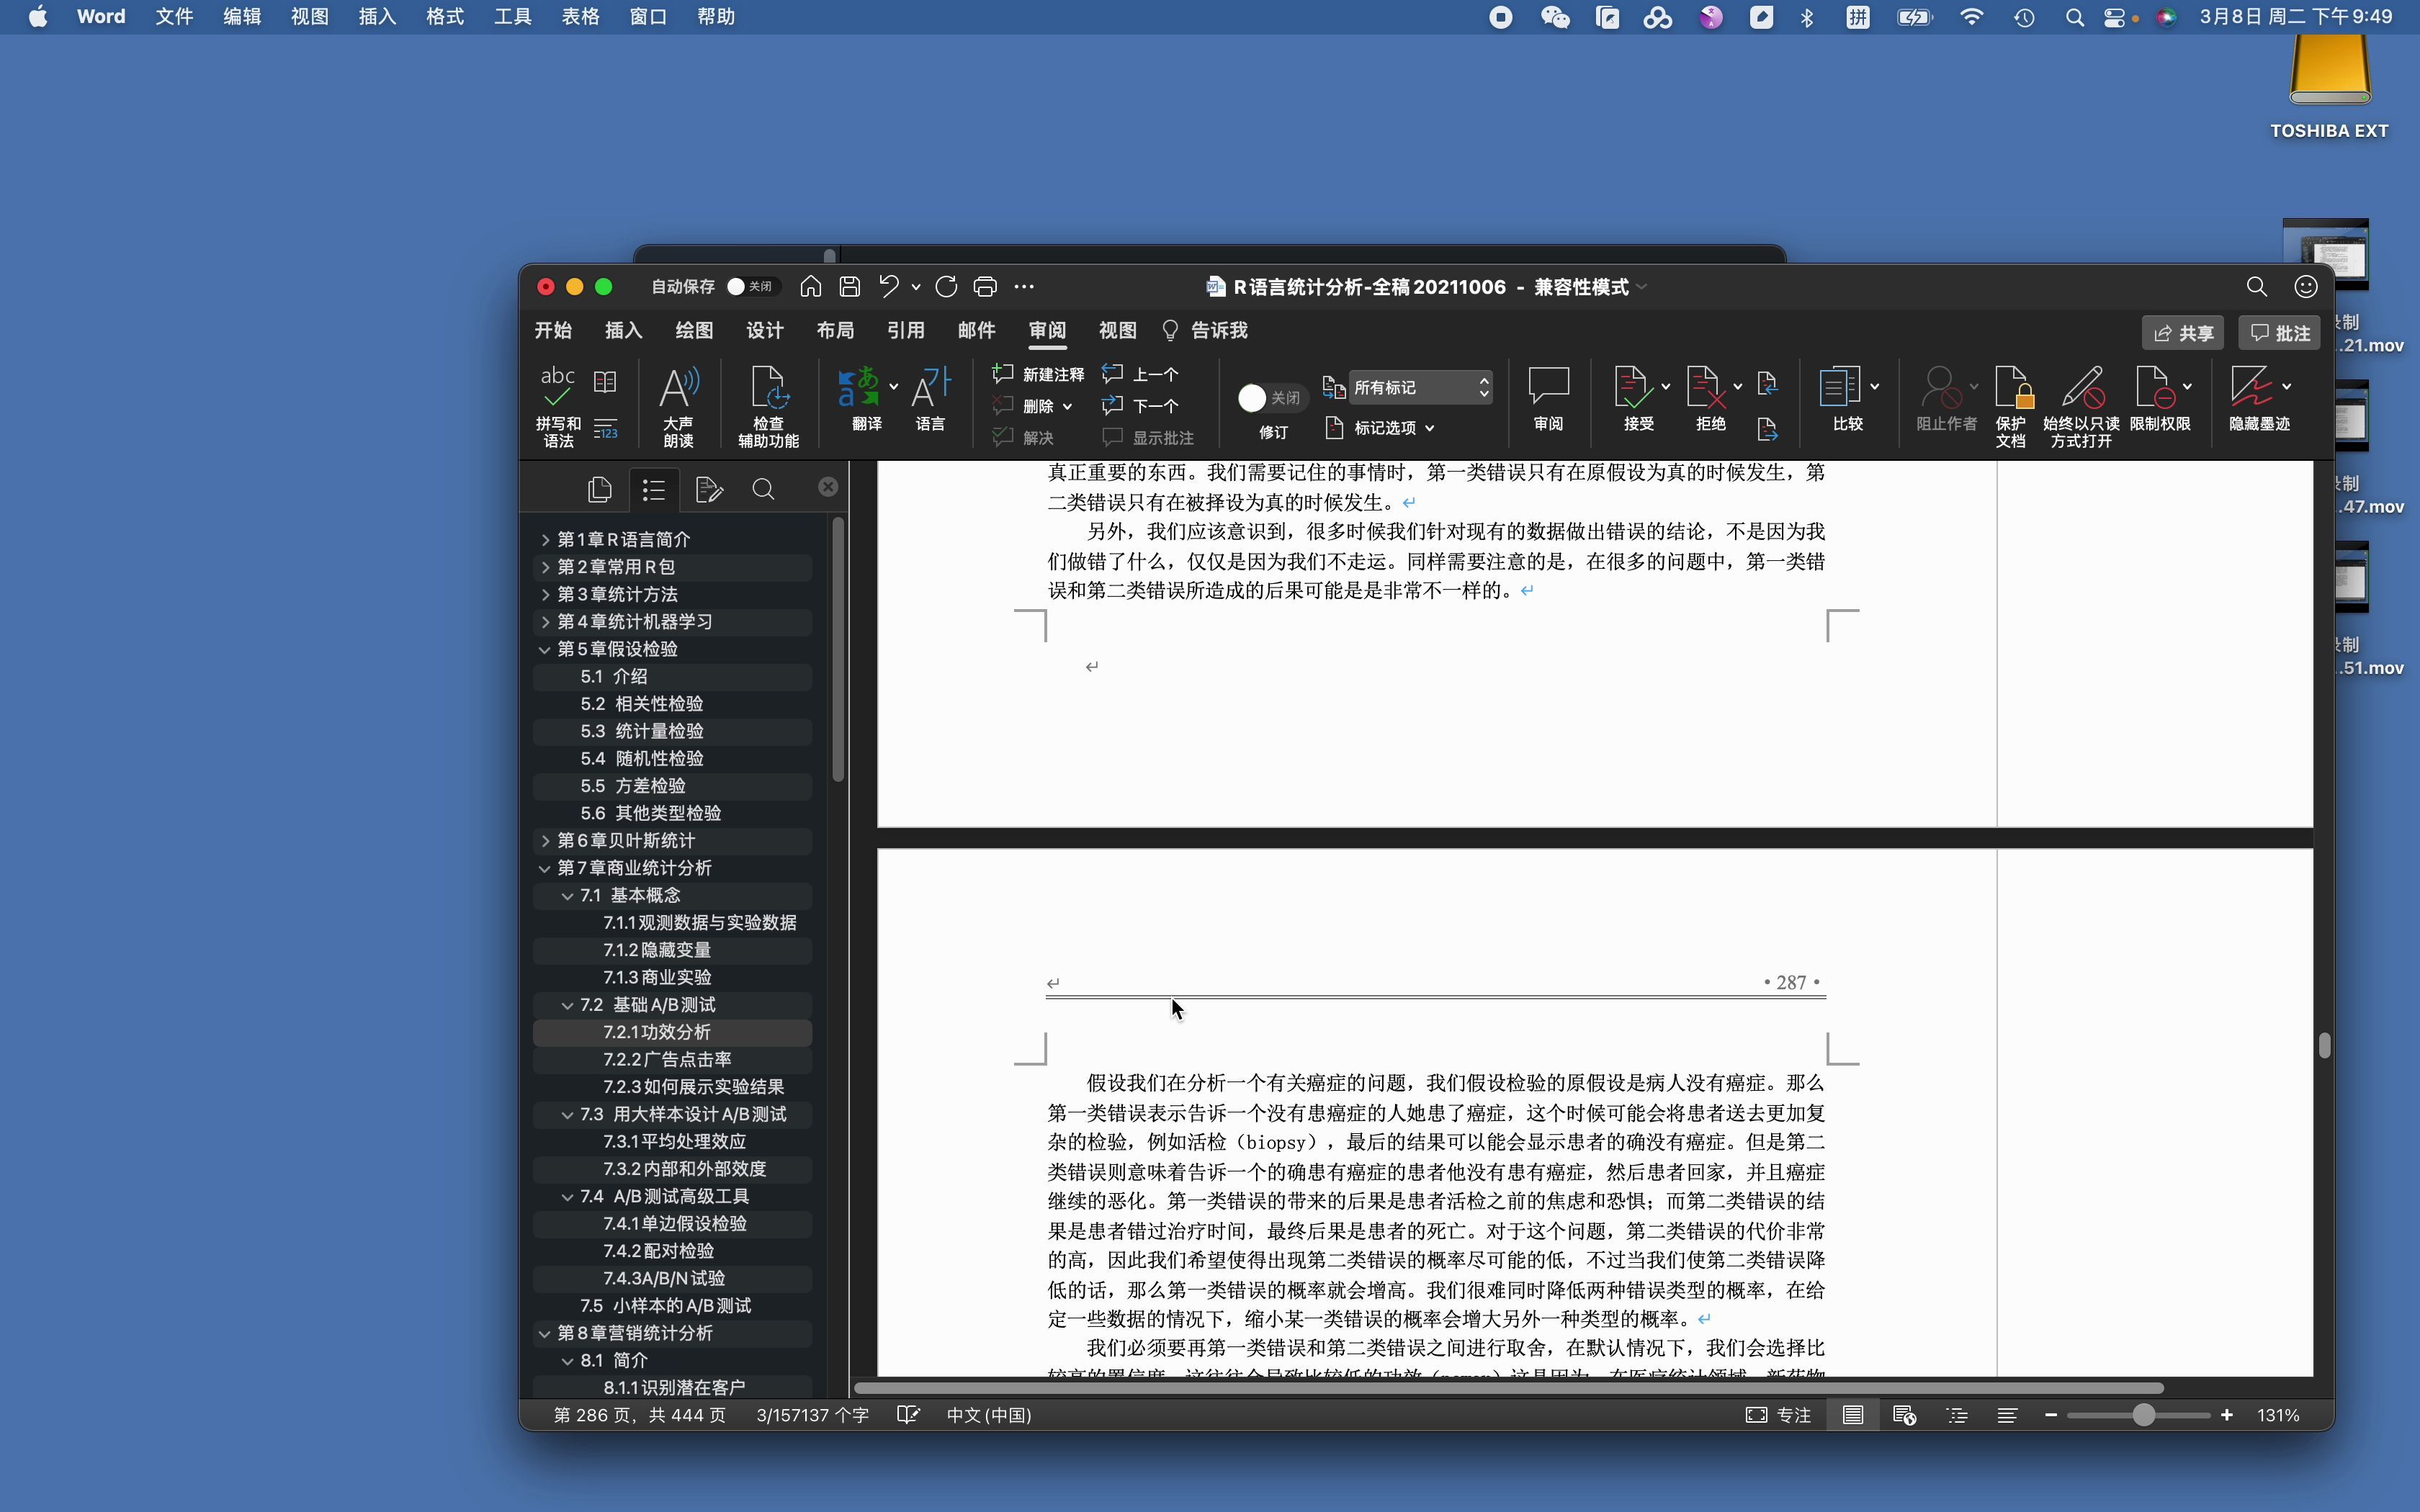The image size is (2420, 1512).
Task: Click the 检查辅助功能 icon
Action: click(x=770, y=404)
